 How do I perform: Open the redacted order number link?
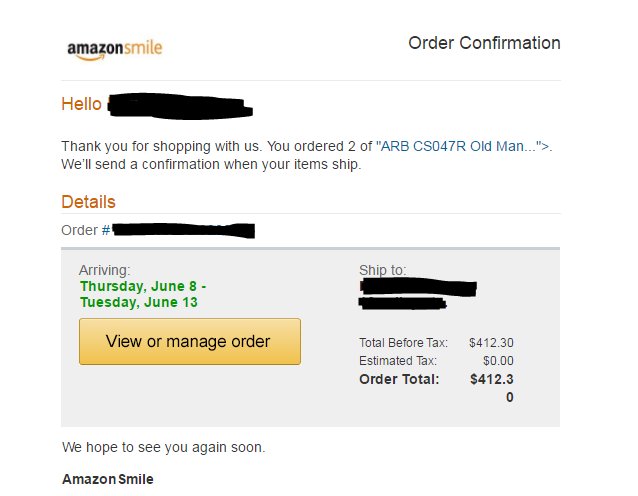coord(184,230)
